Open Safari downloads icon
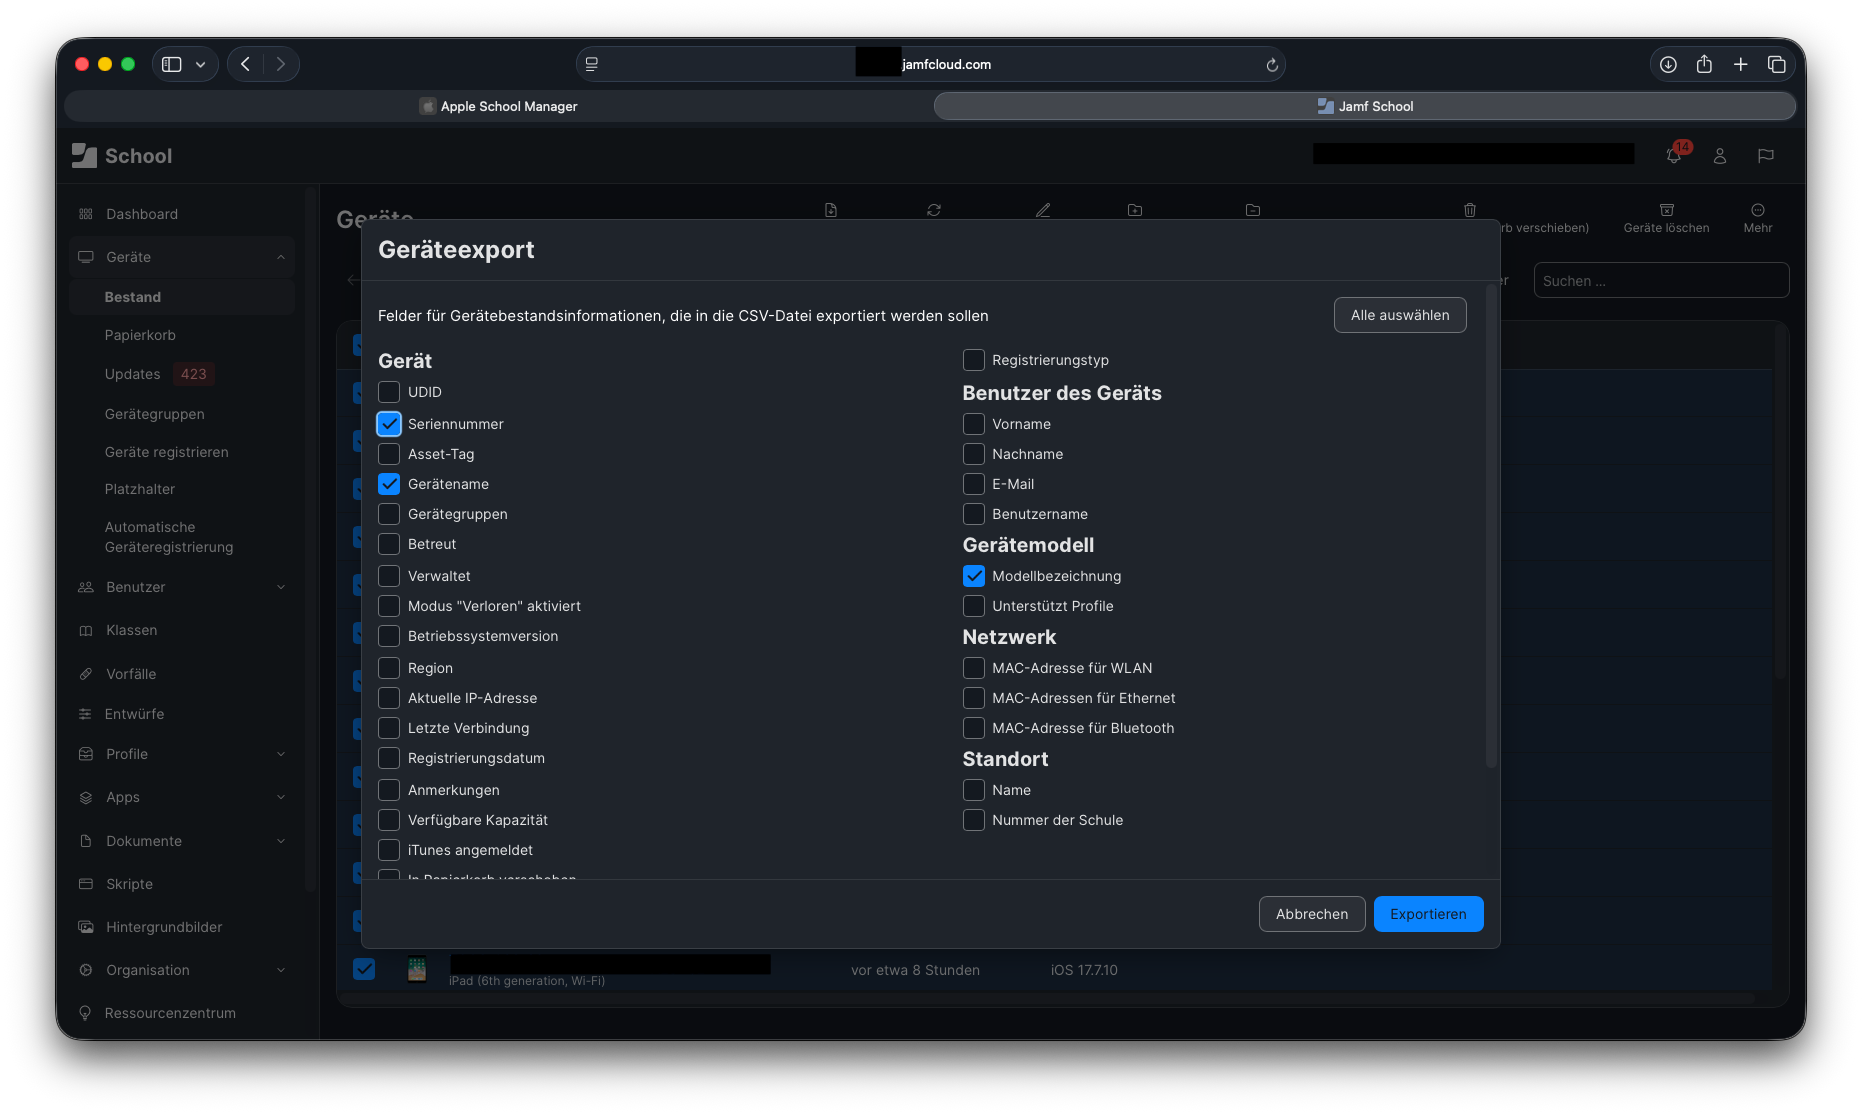The width and height of the screenshot is (1862, 1114). pos(1668,65)
